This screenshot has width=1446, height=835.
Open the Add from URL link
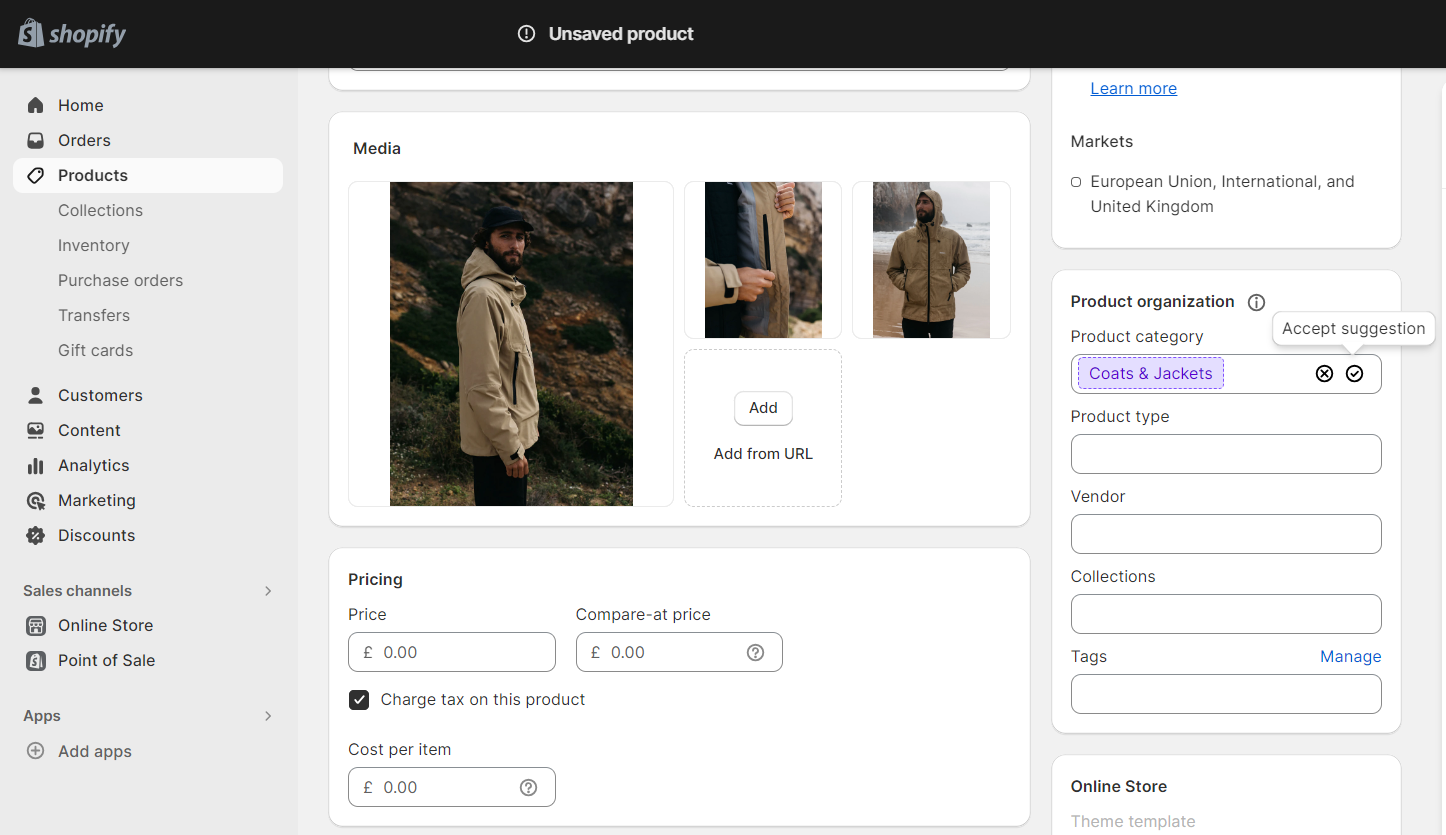[763, 453]
